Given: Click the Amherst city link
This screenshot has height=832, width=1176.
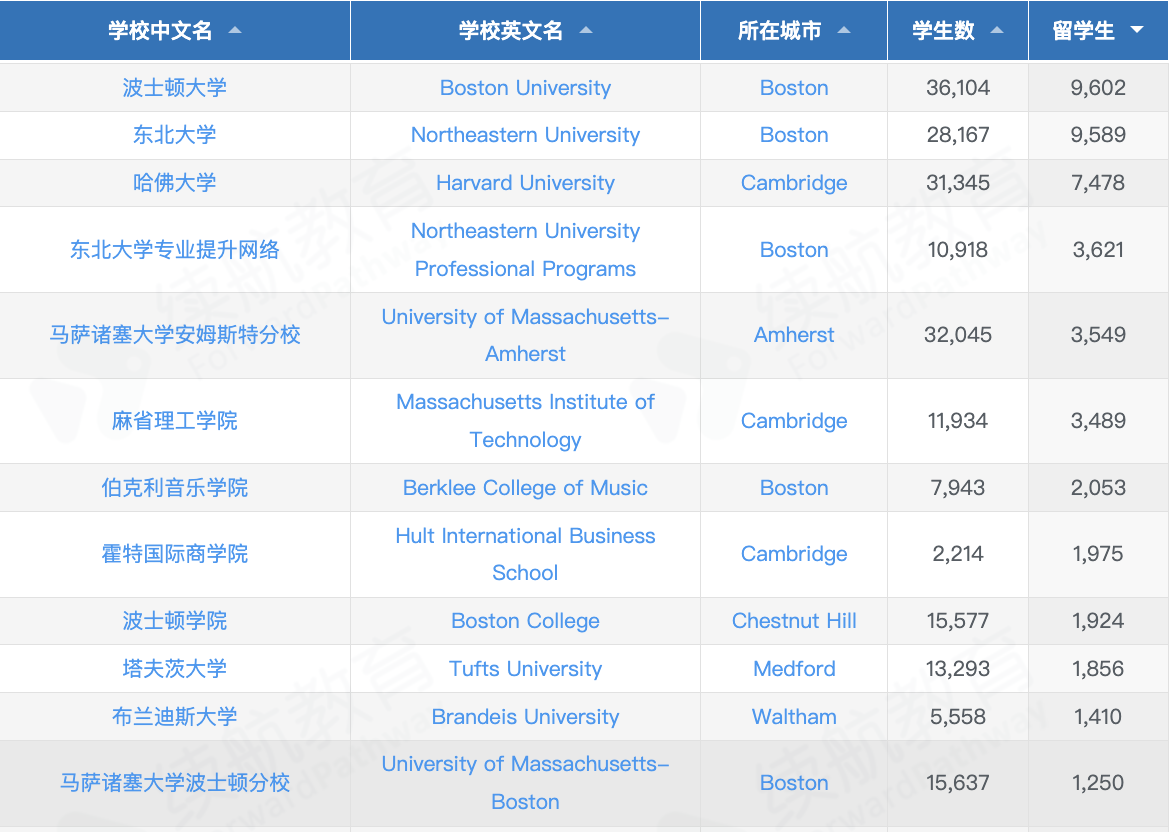Looking at the screenshot, I should pos(794,335).
